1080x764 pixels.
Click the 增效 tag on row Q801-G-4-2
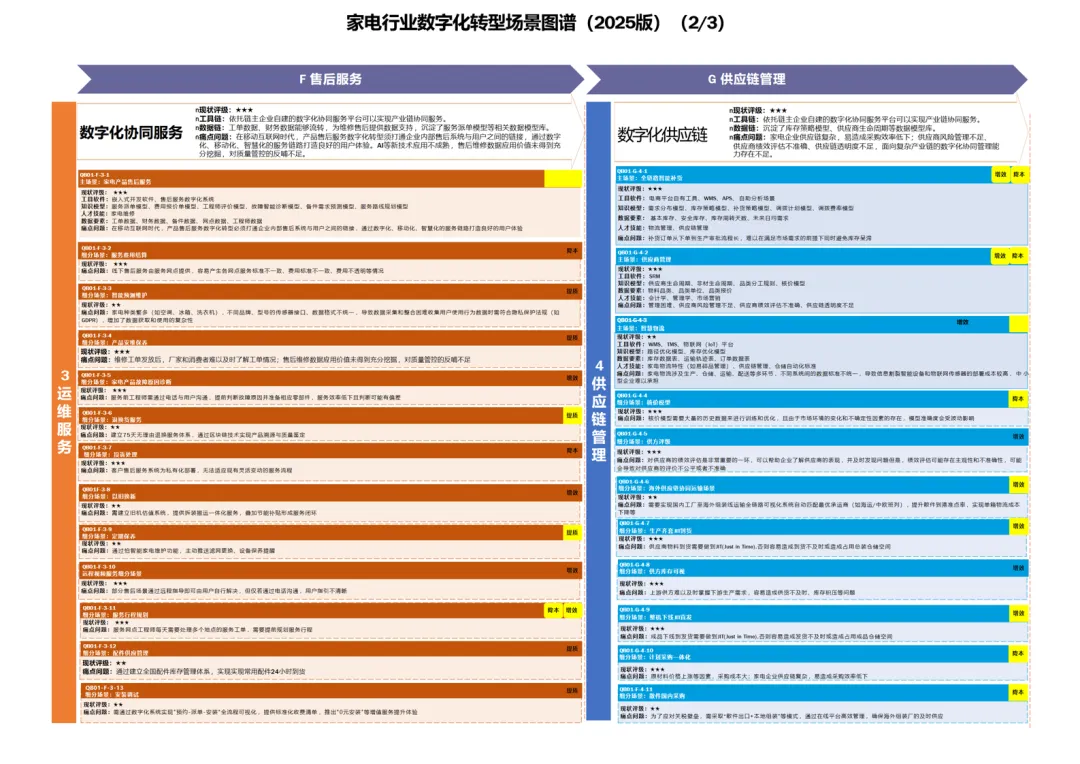click(1000, 256)
